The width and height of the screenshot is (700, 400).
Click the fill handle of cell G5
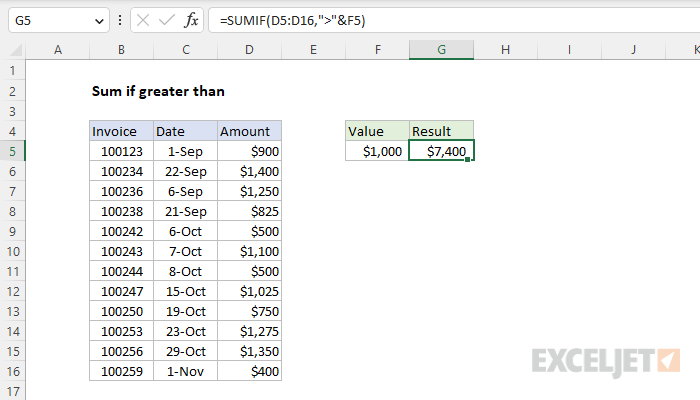pyautogui.click(x=467, y=159)
